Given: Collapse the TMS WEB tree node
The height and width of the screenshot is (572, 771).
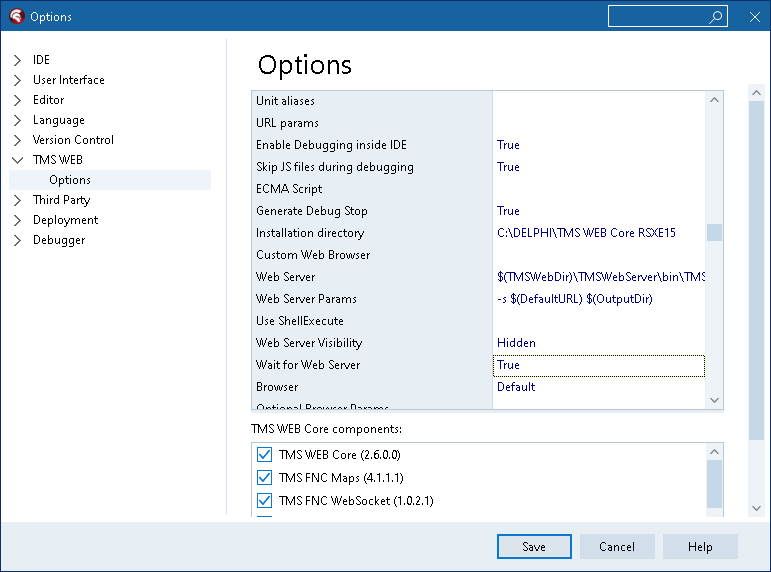Looking at the screenshot, I should 17,160.
